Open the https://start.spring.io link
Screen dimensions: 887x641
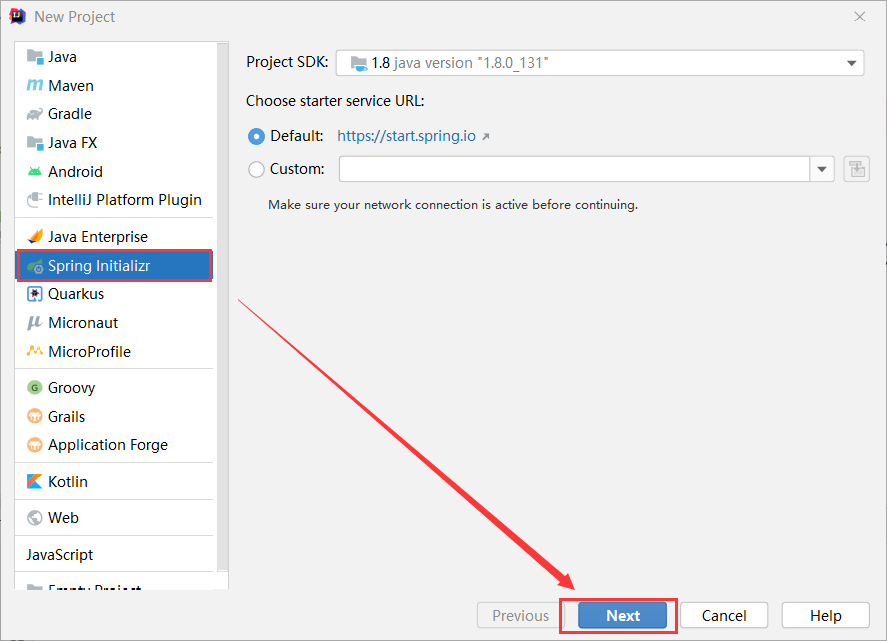coord(406,136)
